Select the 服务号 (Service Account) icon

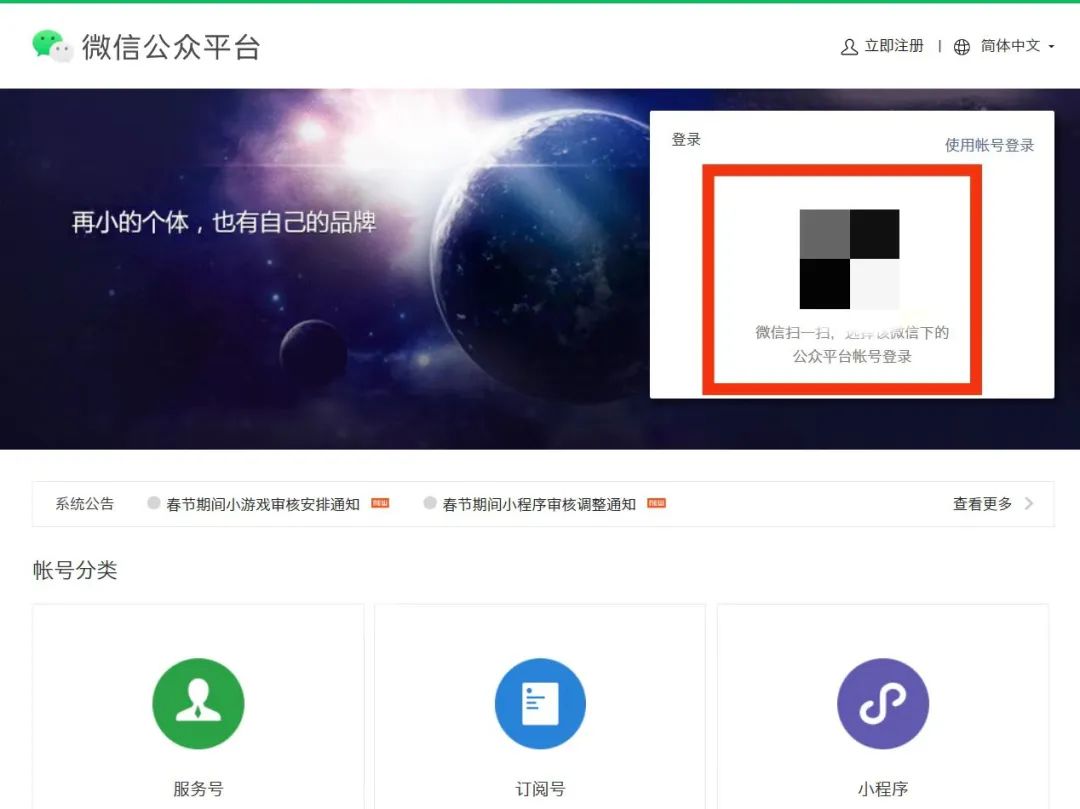pyautogui.click(x=197, y=703)
